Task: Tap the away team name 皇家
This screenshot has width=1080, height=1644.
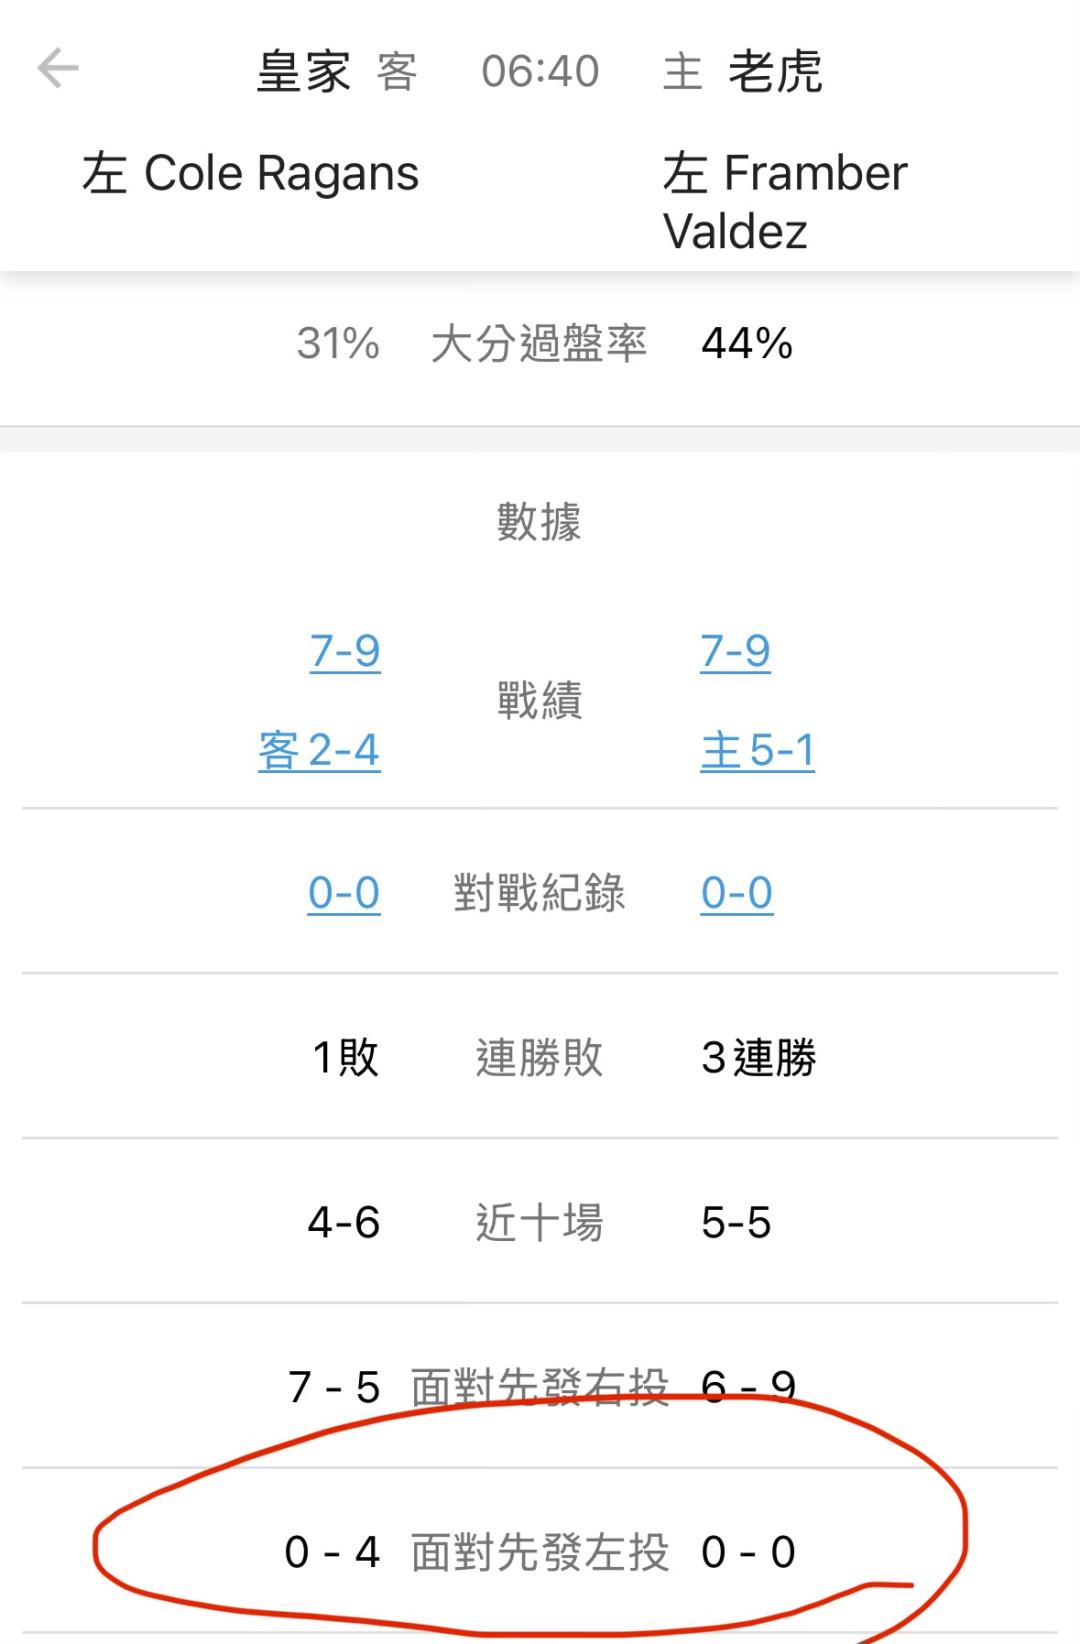Action: point(303,72)
